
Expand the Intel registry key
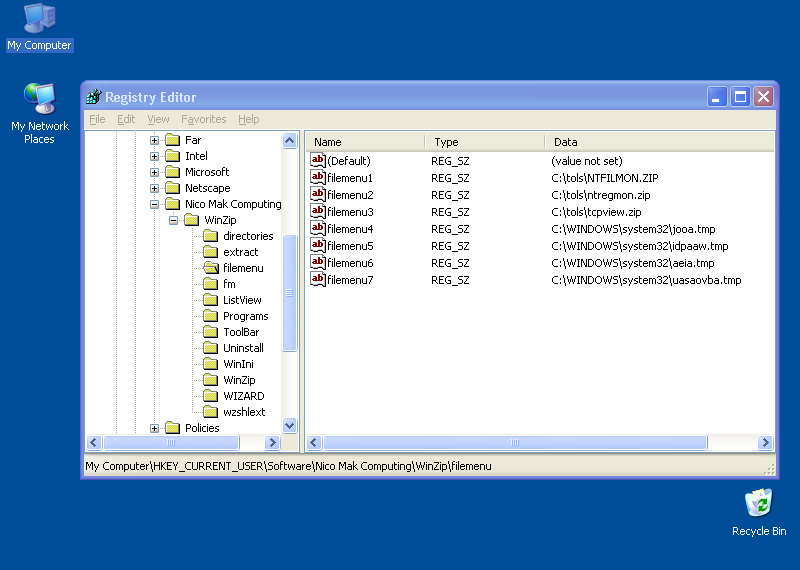[x=154, y=156]
